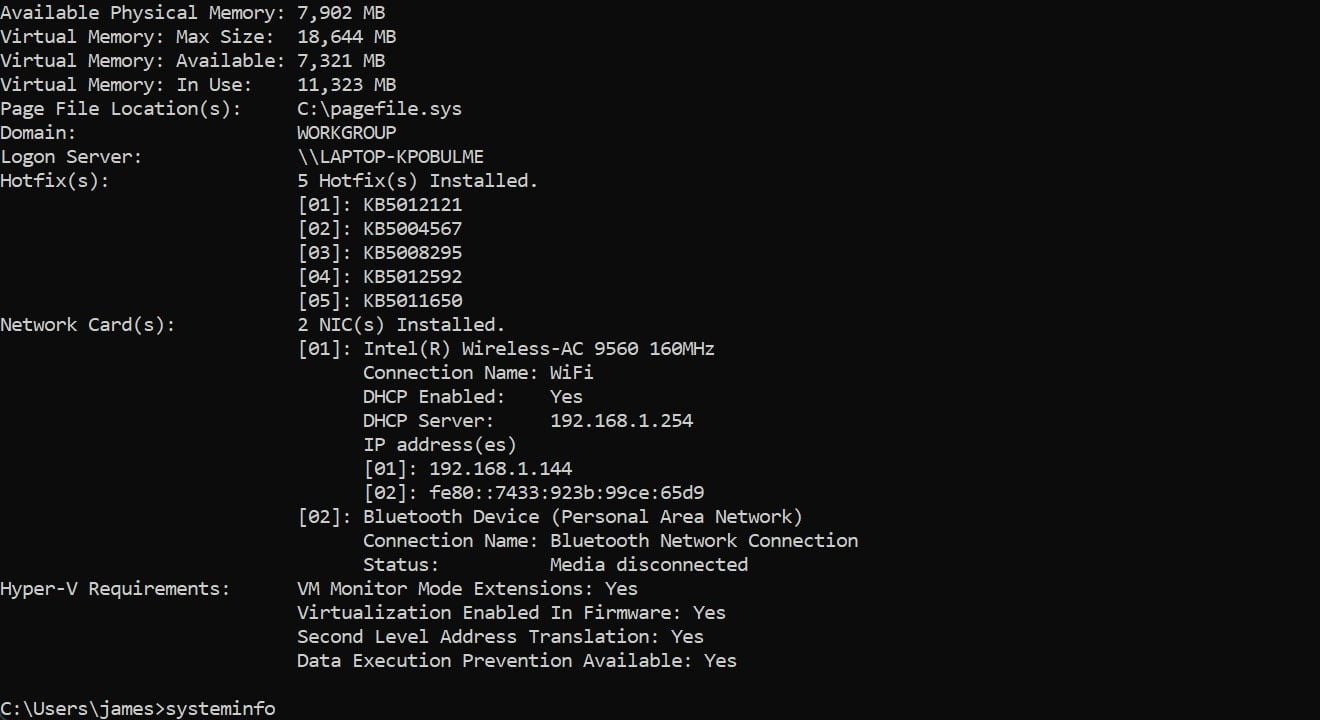Click the C:\Users\james prompt path
This screenshot has width=1320, height=720.
[x=78, y=709]
